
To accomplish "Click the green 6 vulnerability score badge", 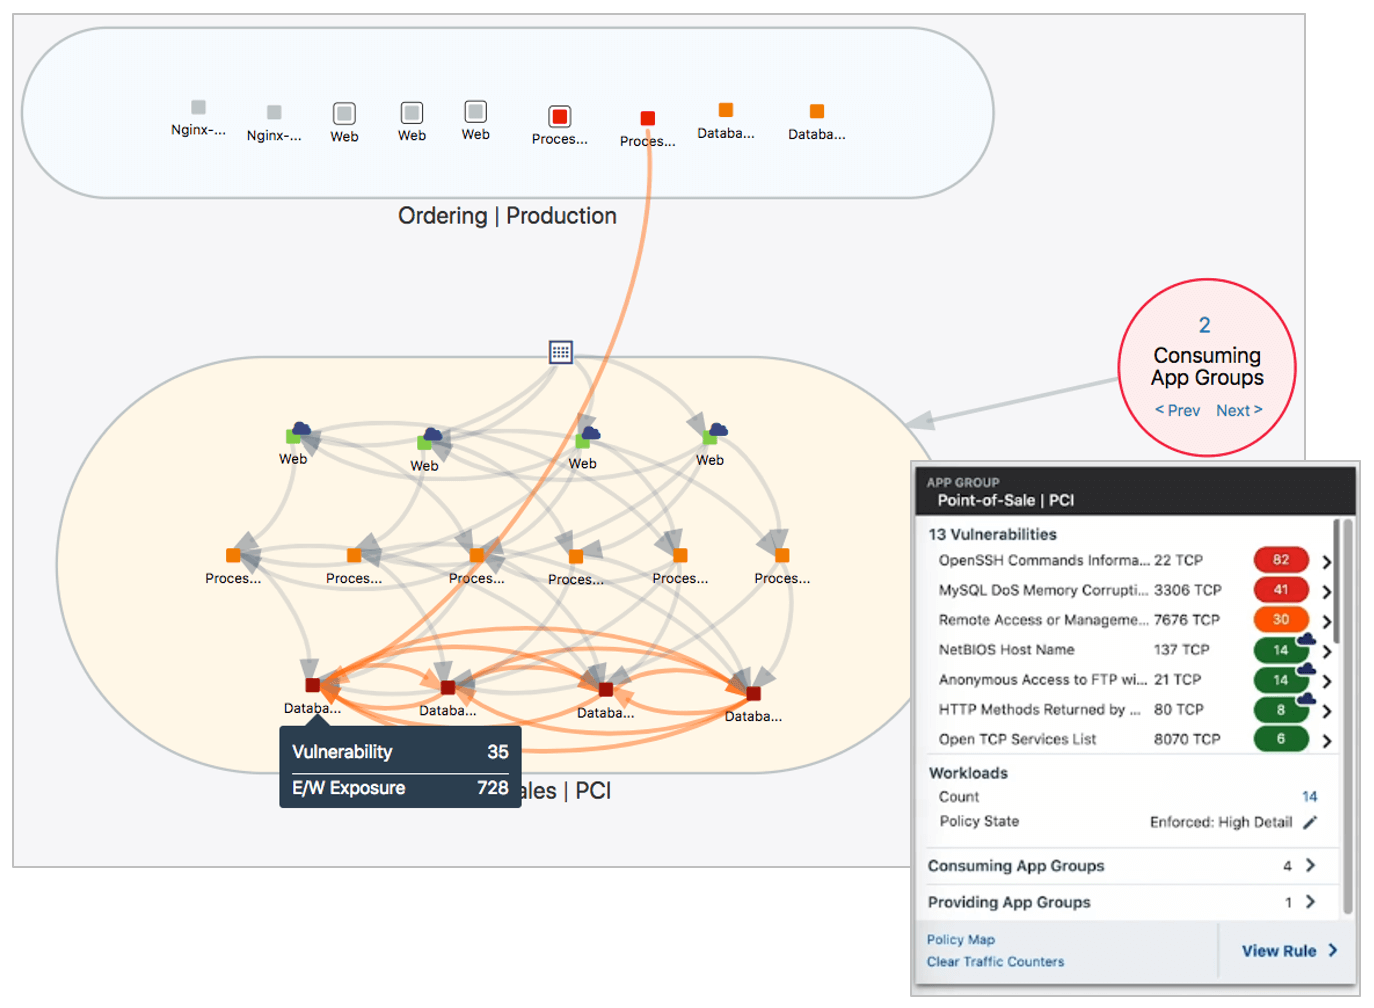I will pyautogui.click(x=1281, y=739).
